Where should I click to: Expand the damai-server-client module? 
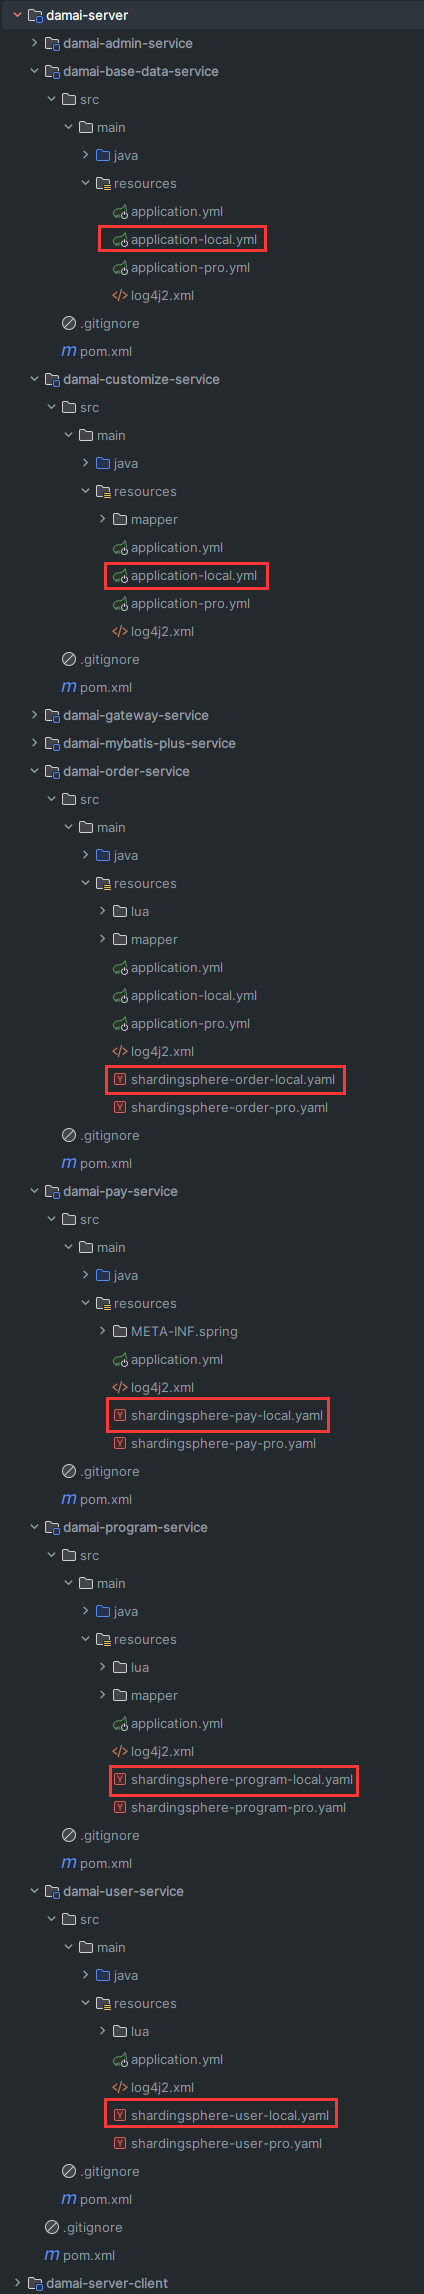(x=18, y=2283)
